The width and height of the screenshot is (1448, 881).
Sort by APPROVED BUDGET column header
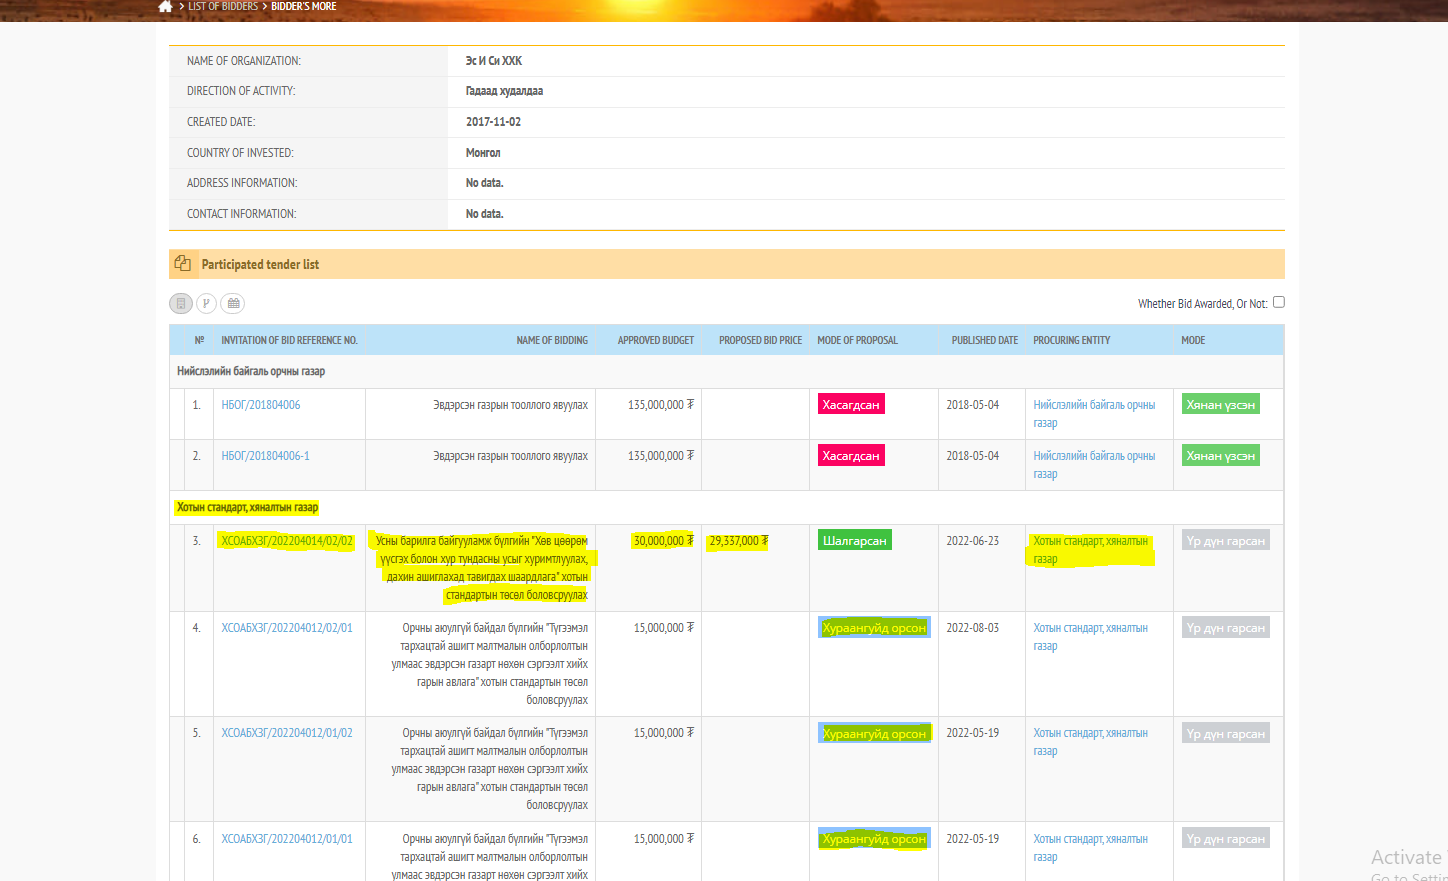655,341
